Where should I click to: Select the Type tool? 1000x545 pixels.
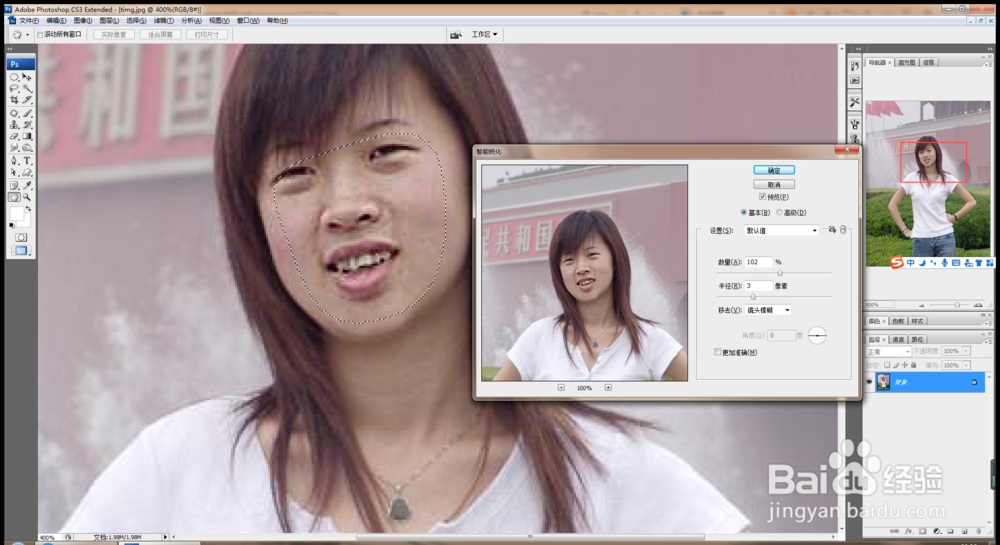(27, 161)
